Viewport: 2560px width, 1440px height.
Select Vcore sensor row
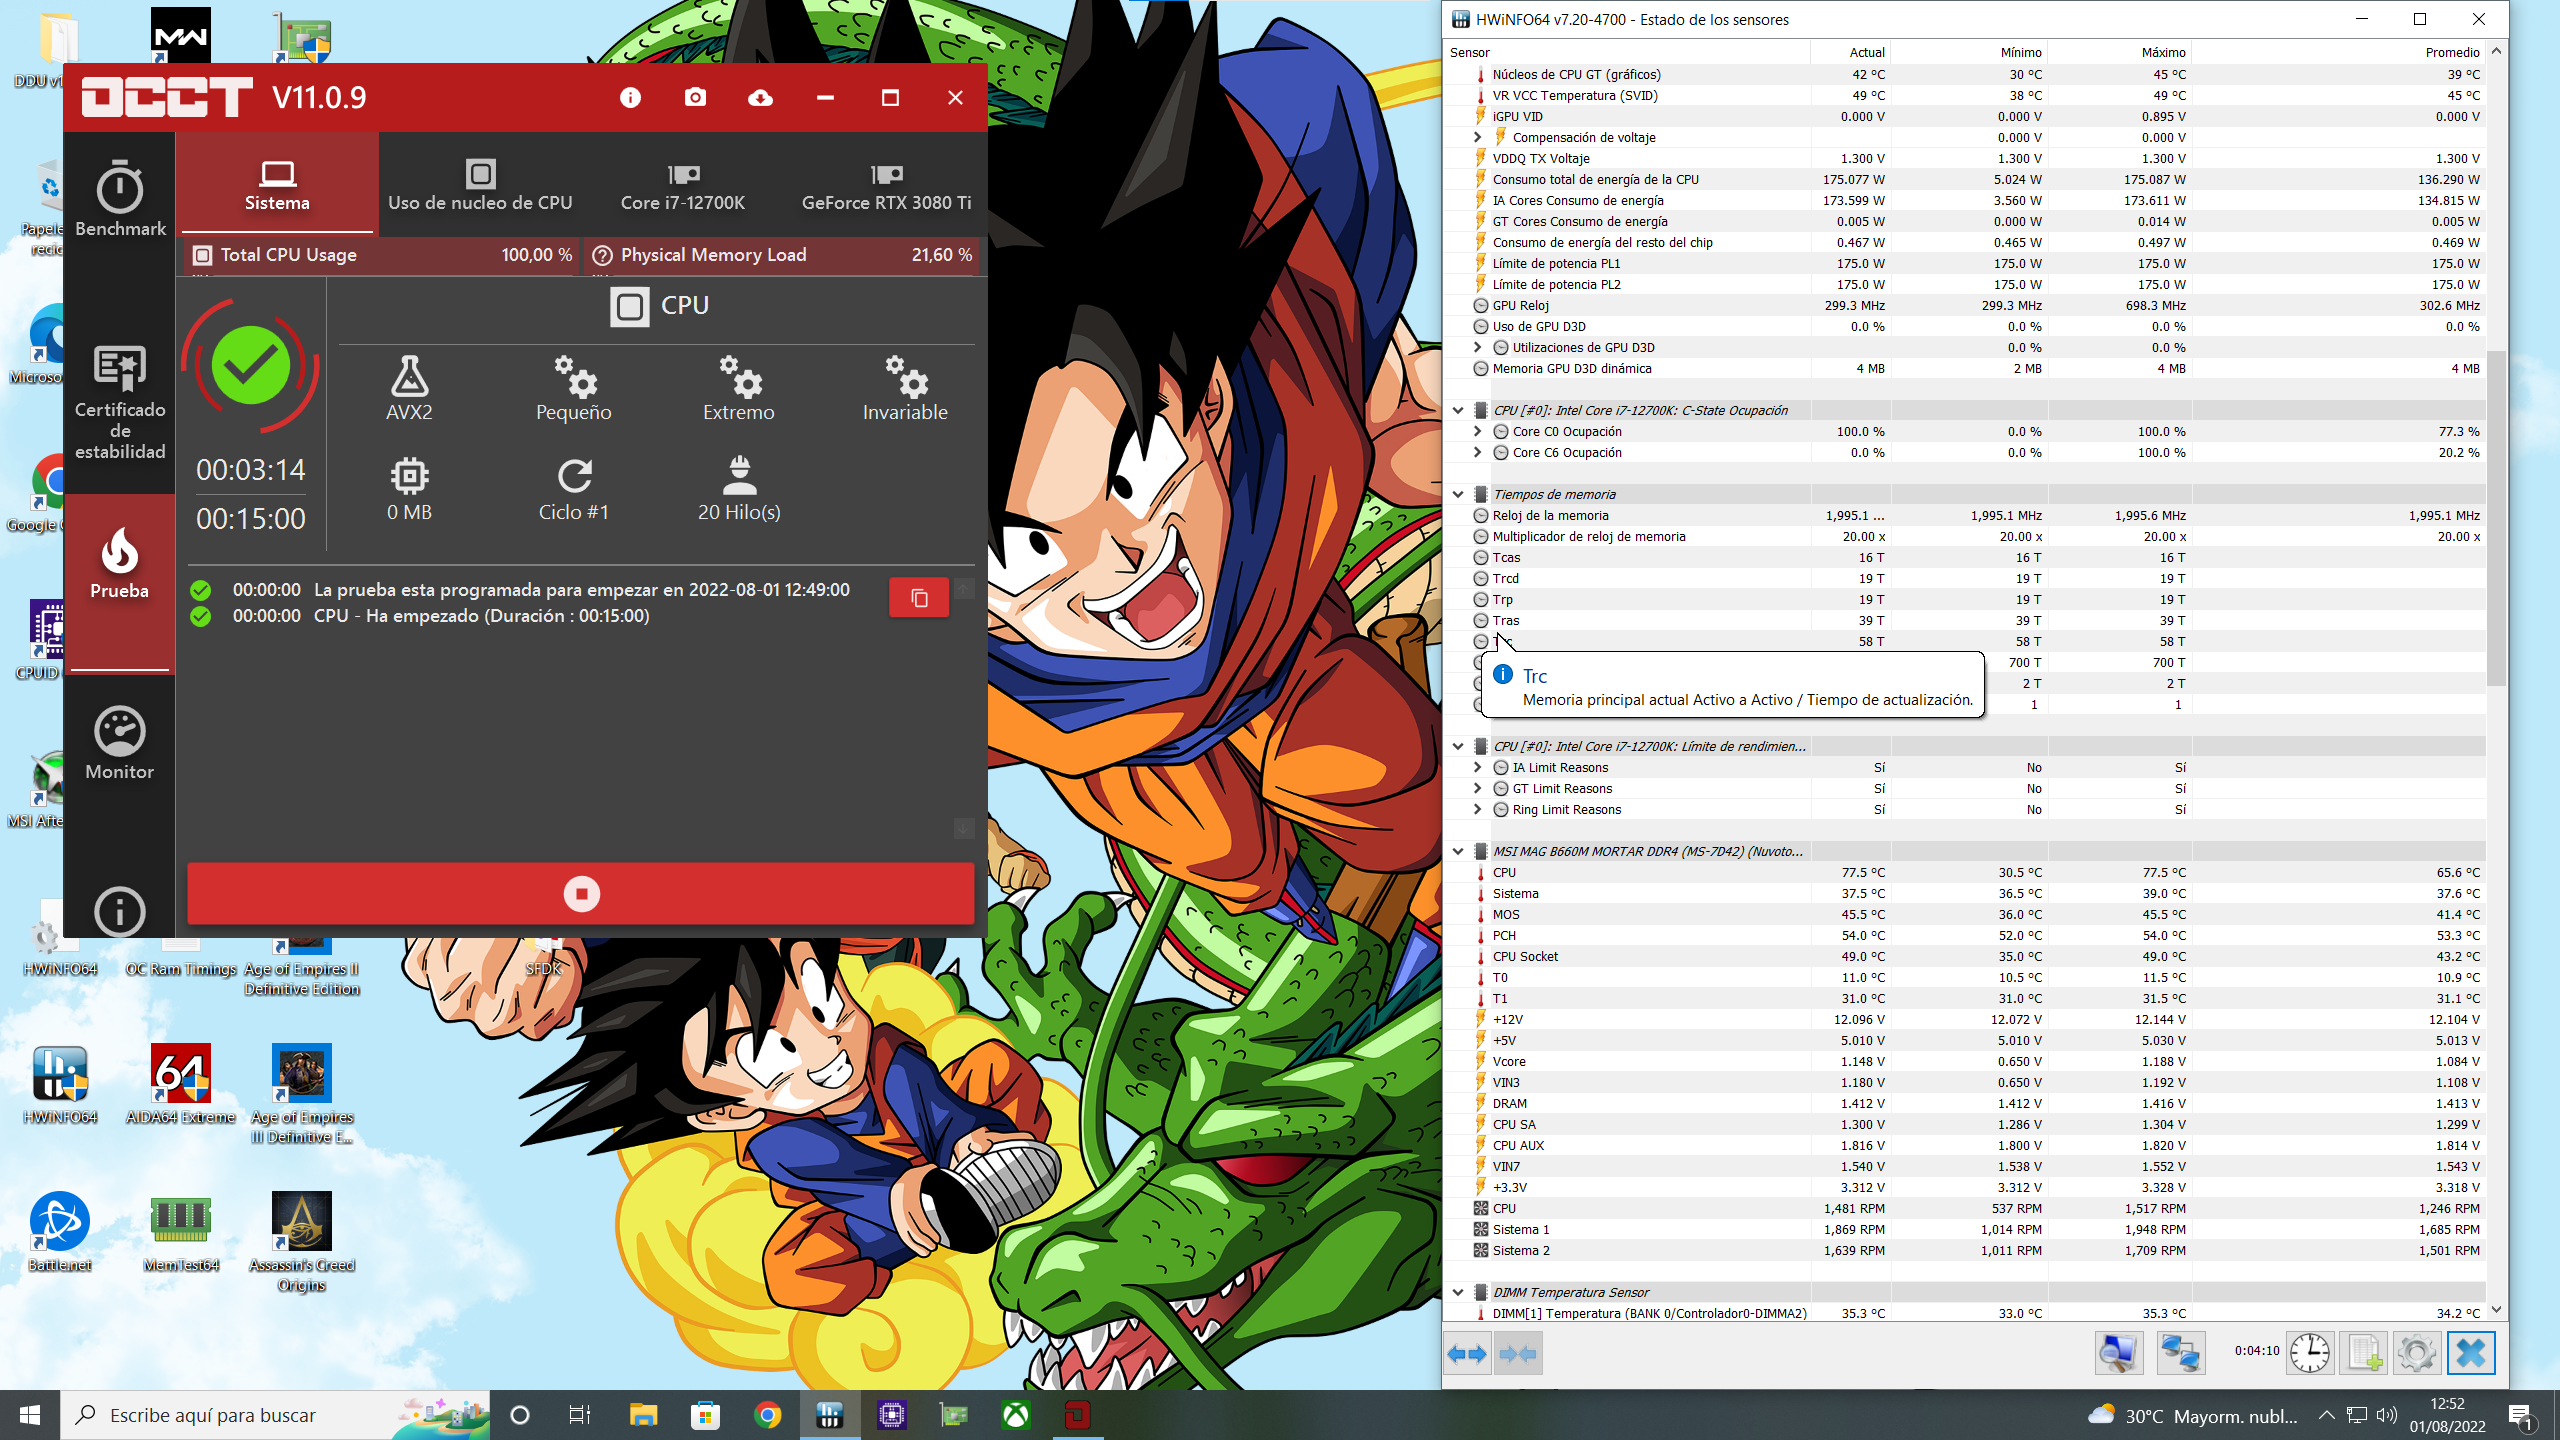click(x=1966, y=1061)
